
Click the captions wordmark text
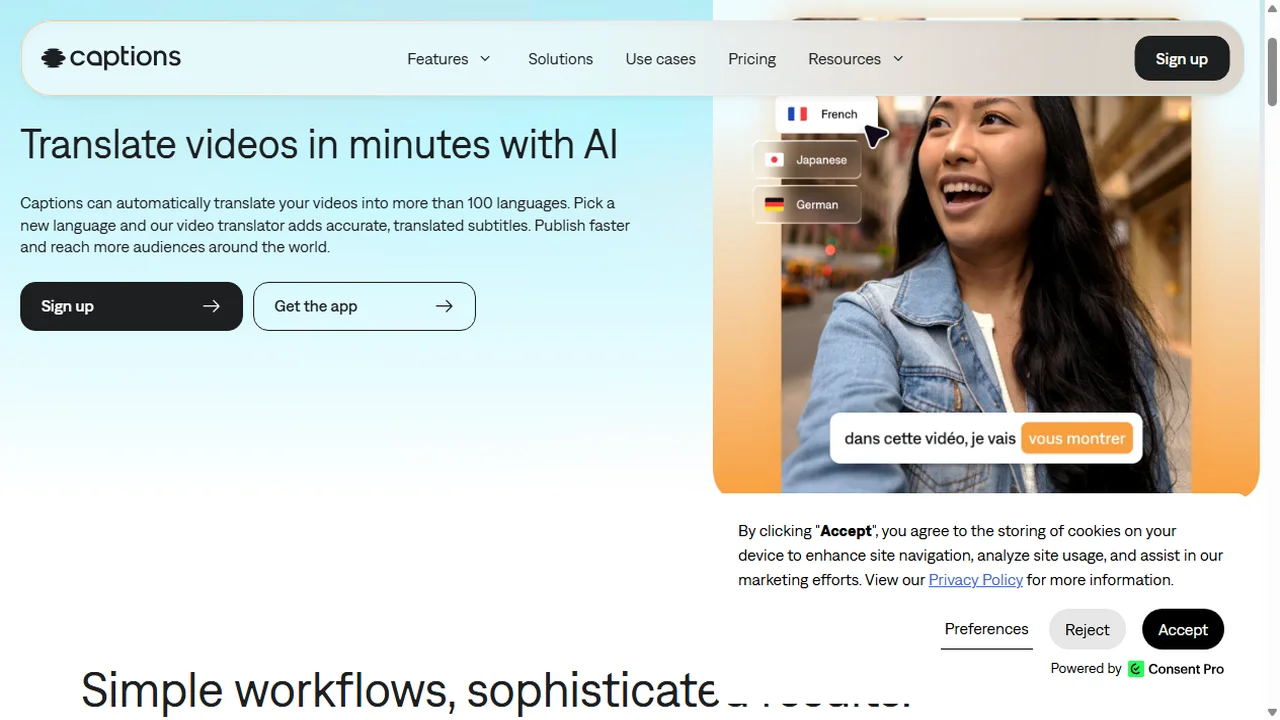point(126,58)
